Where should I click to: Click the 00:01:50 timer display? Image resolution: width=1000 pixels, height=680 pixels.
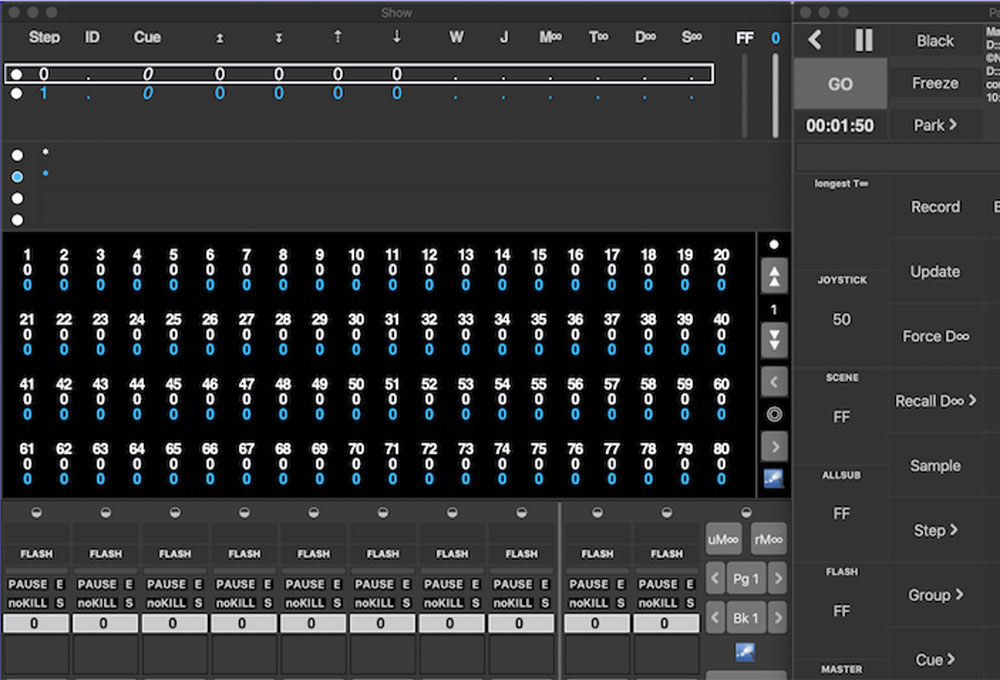pyautogui.click(x=840, y=126)
